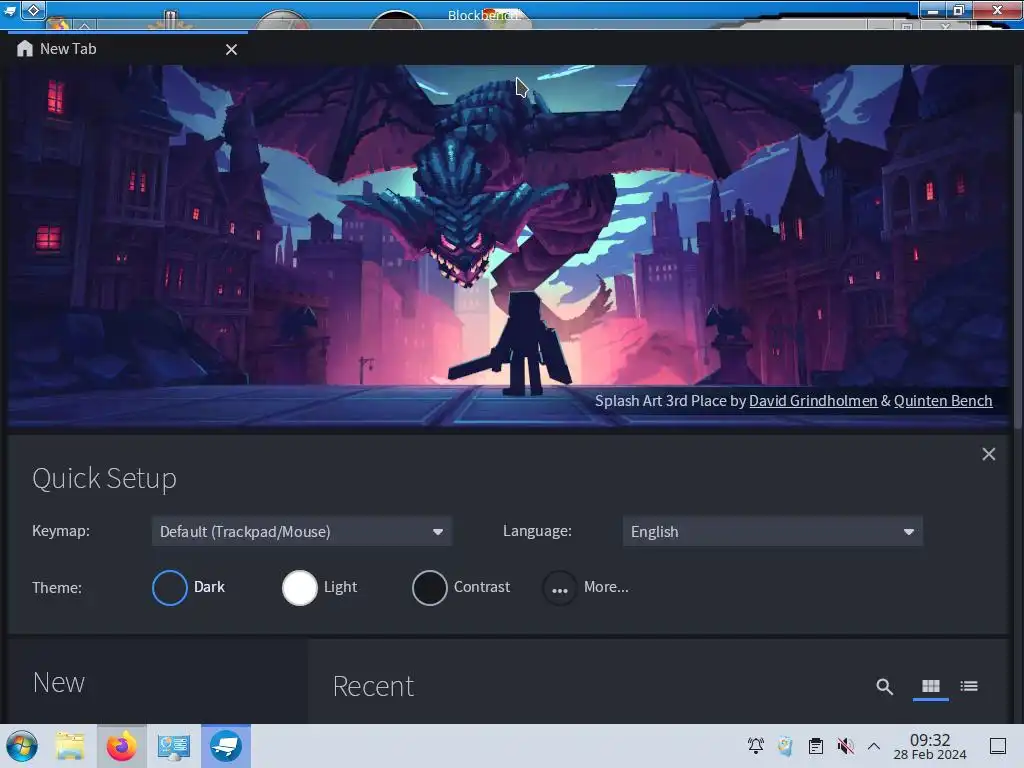
Task: Open Firefox from the taskbar
Action: [121, 746]
